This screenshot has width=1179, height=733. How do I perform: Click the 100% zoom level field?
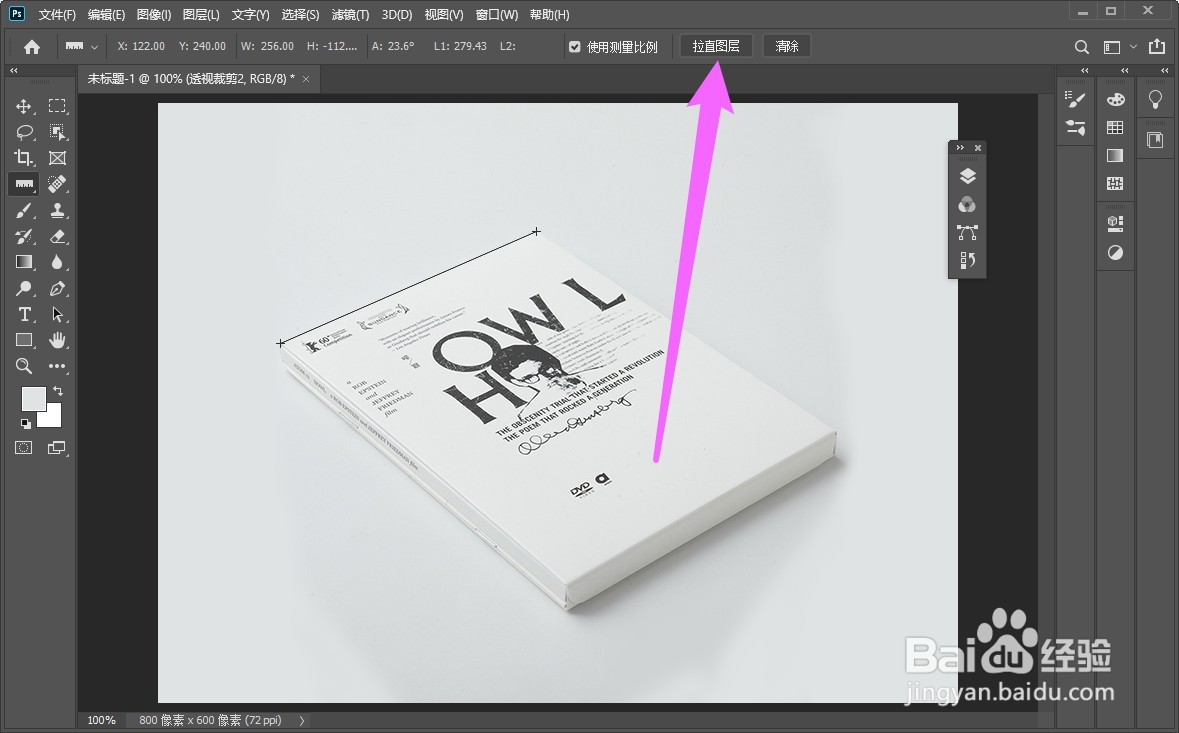click(102, 720)
